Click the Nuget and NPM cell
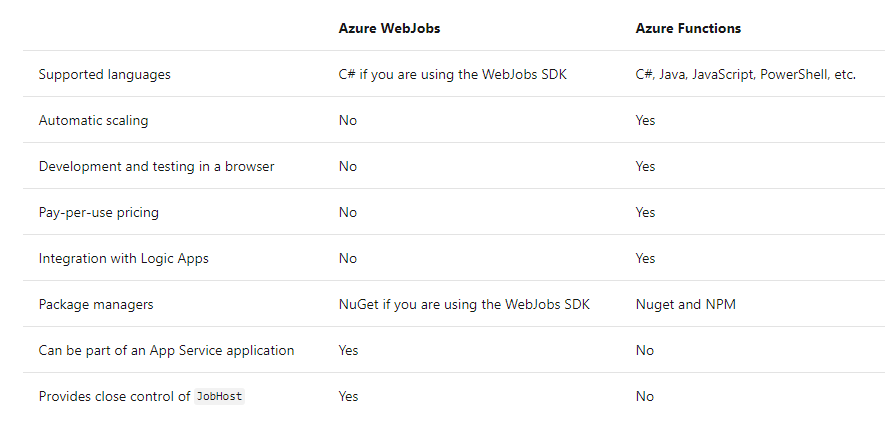The image size is (896, 422). pos(685,304)
